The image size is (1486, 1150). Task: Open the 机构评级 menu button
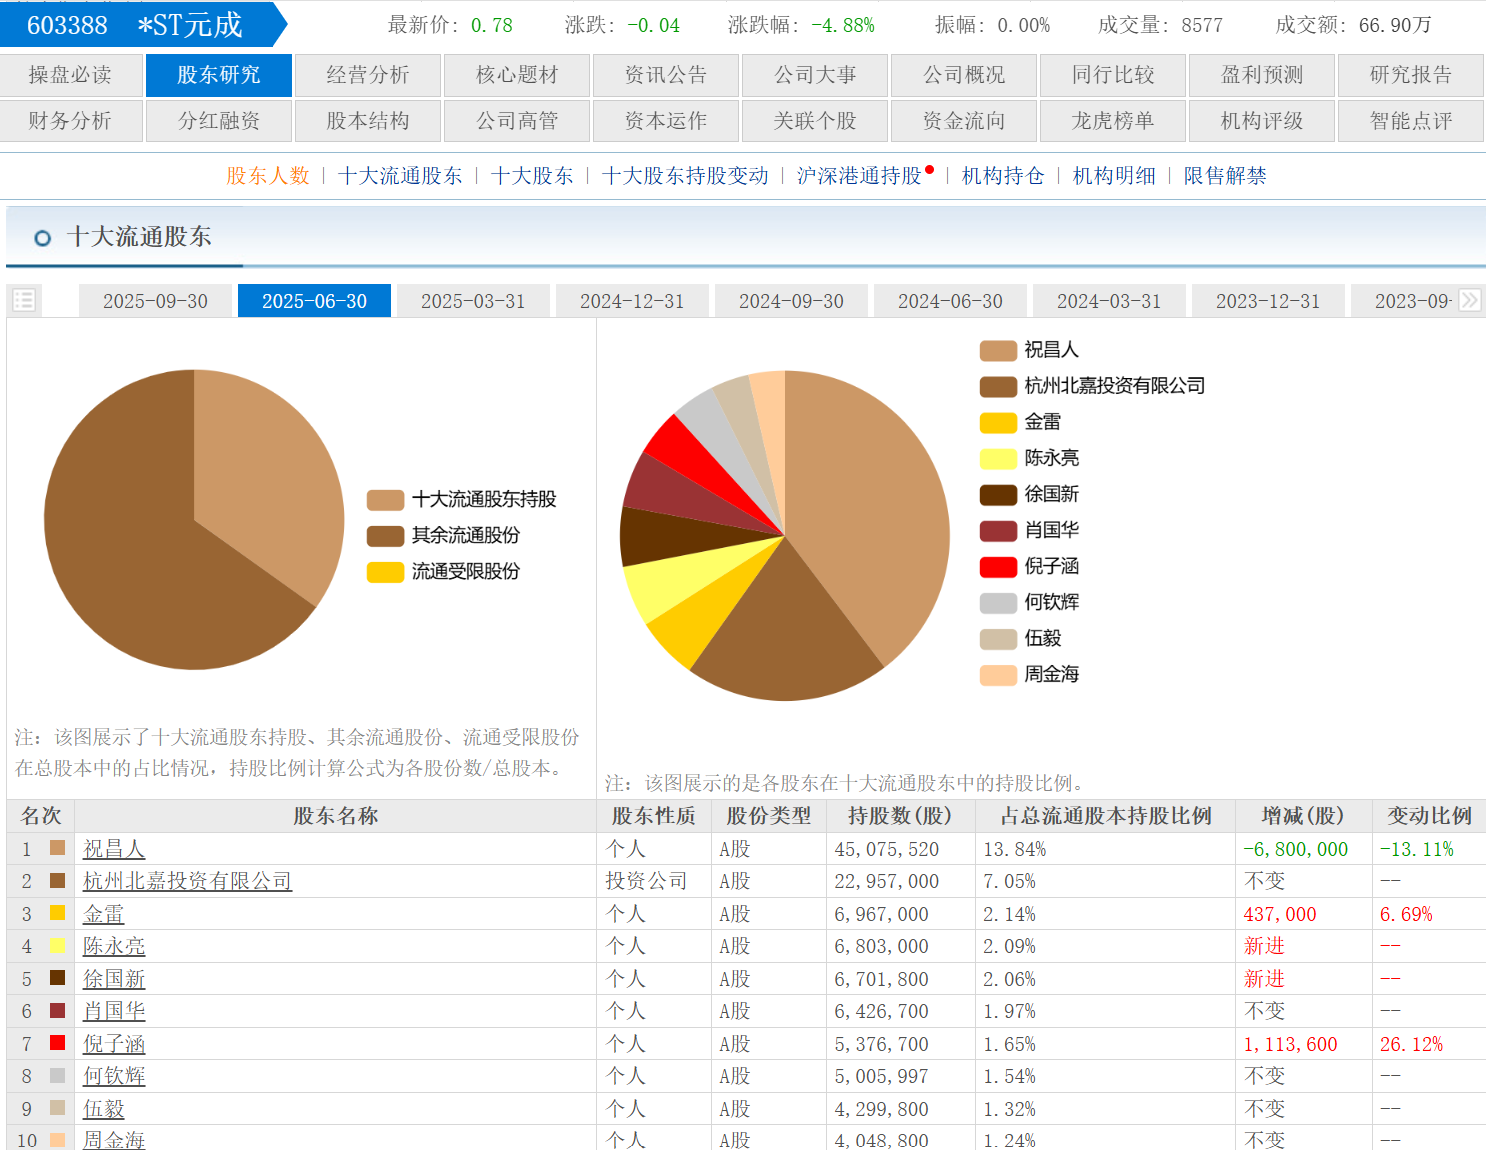coord(1261,121)
